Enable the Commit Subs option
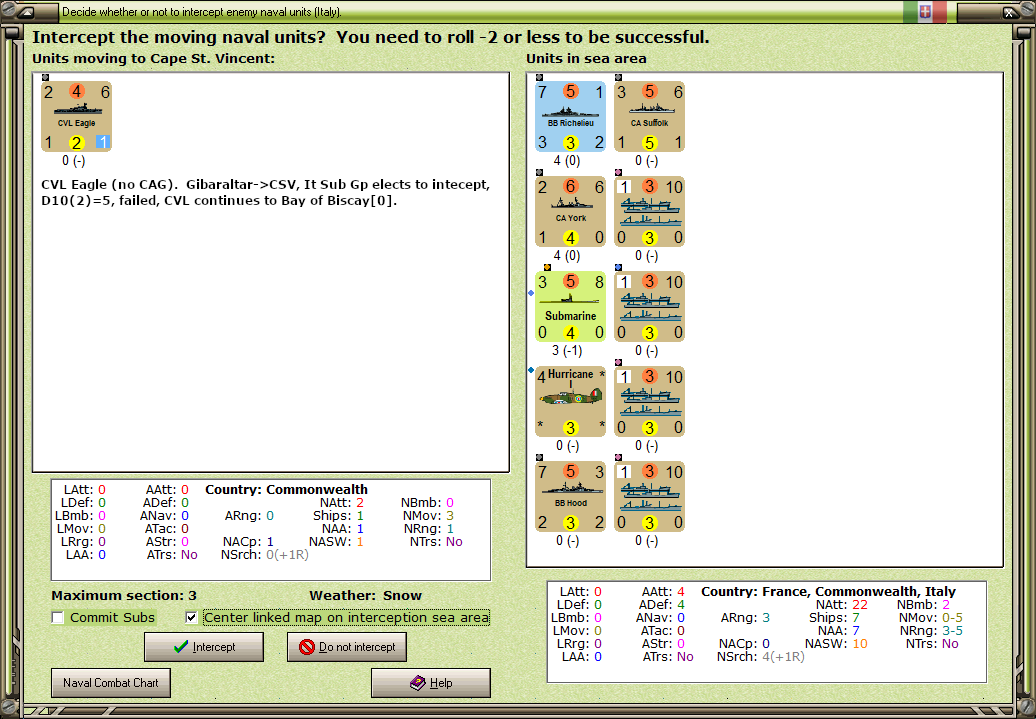Viewport: 1036px width, 719px height. click(x=57, y=617)
